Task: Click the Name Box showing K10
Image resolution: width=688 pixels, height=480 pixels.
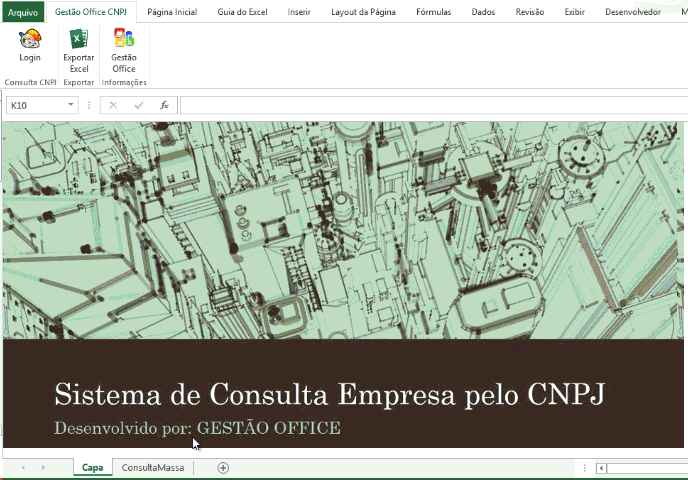Action: coord(42,105)
